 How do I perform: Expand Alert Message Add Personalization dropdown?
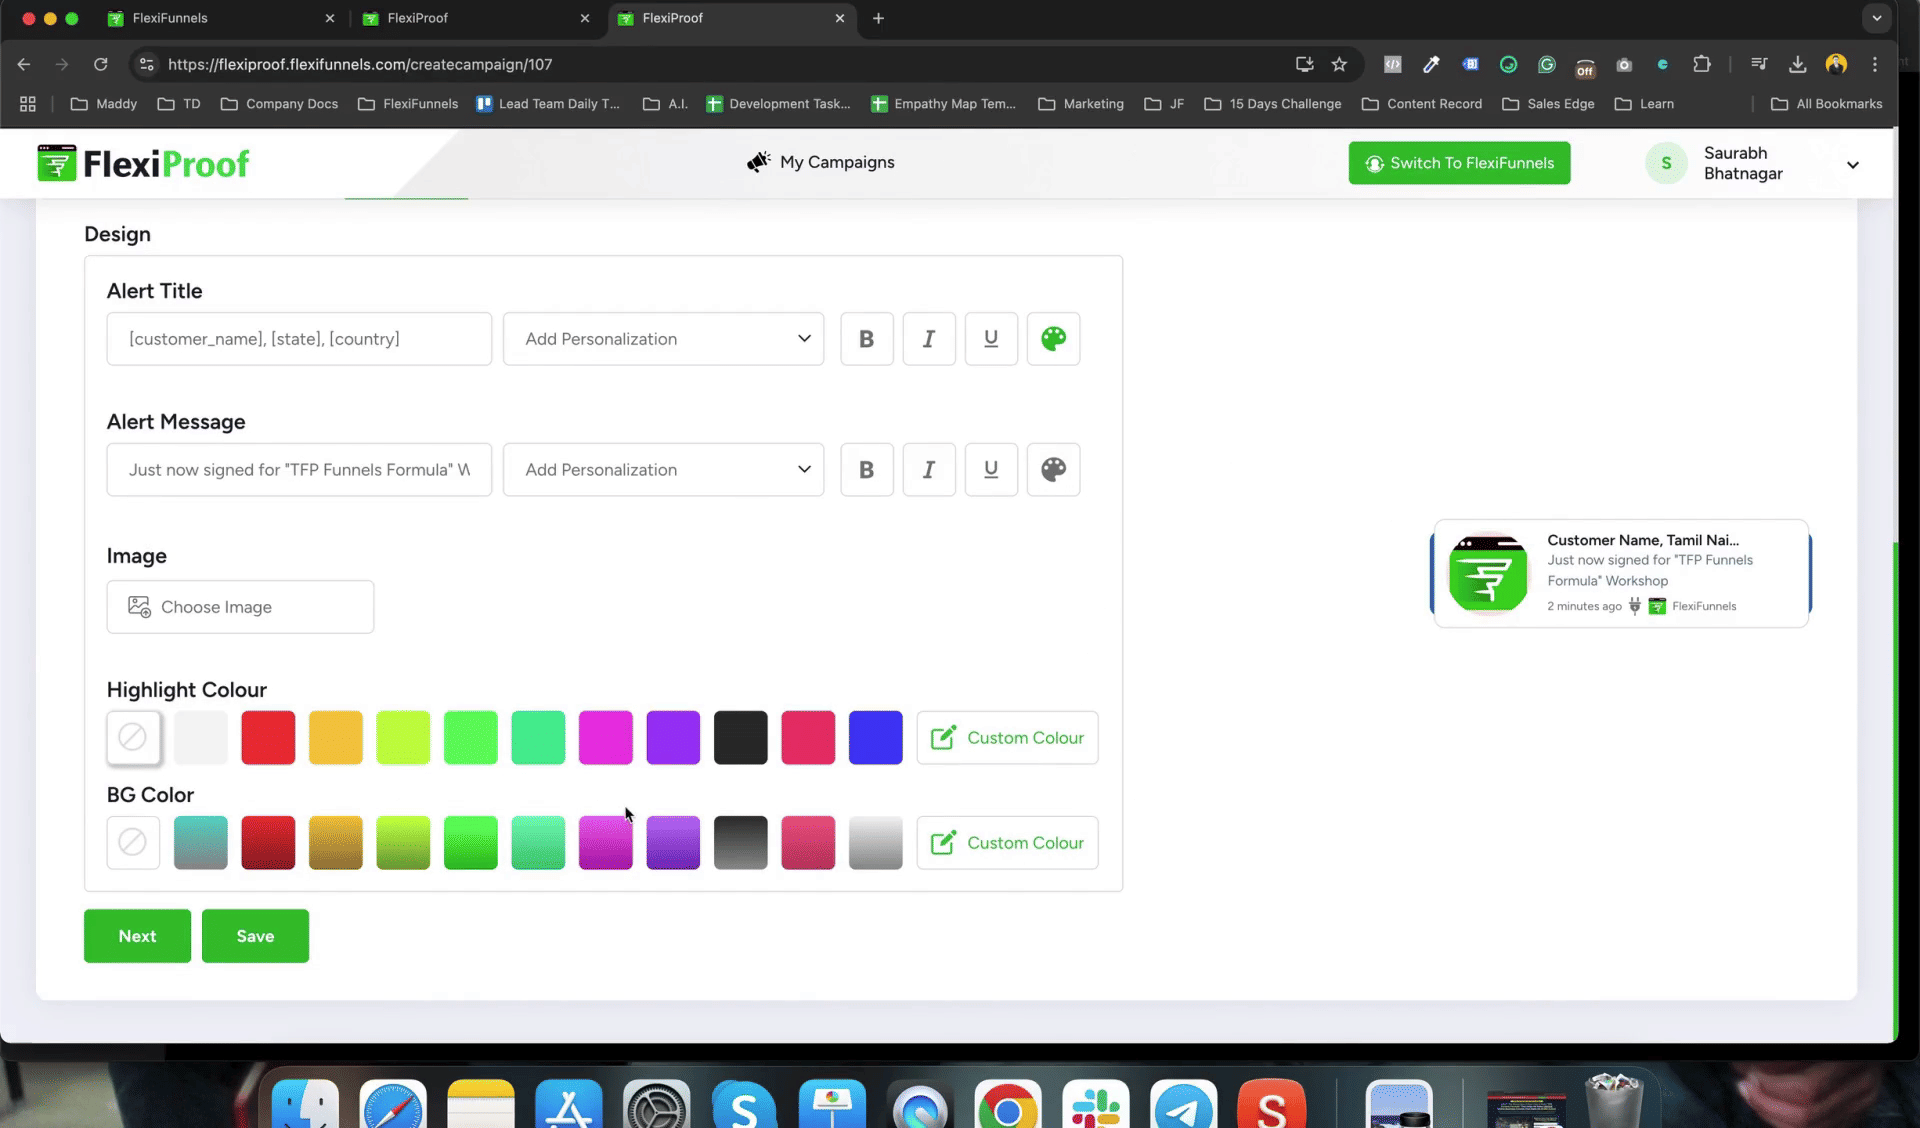(663, 470)
